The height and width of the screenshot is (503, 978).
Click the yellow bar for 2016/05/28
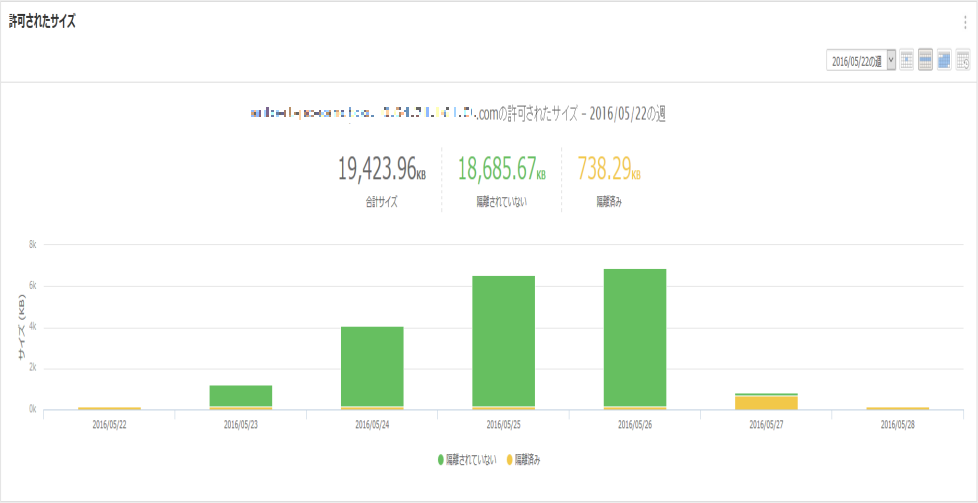pos(897,408)
